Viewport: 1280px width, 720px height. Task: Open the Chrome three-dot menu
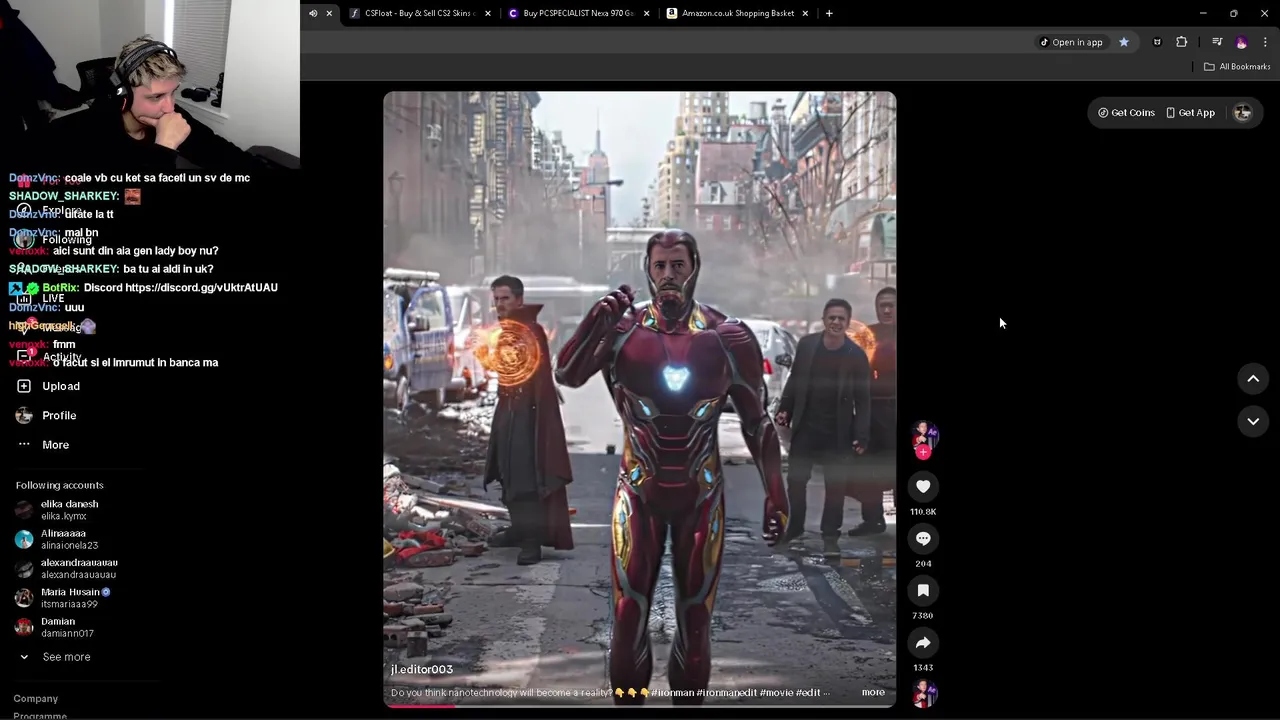pos(1265,42)
